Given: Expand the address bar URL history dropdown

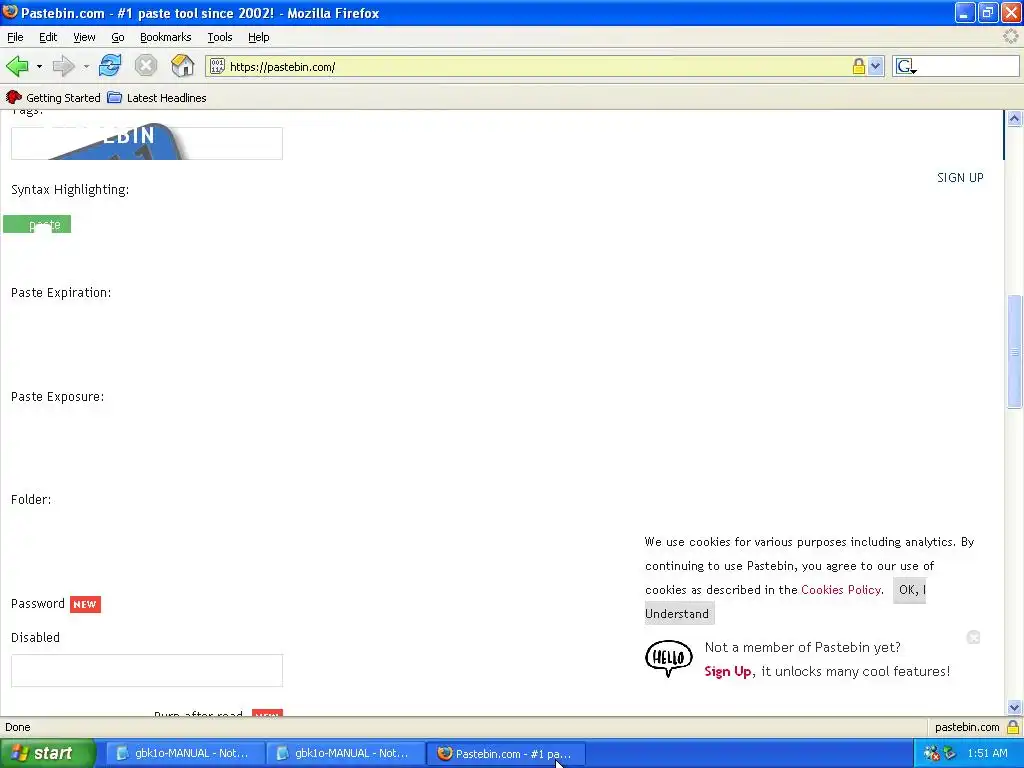Looking at the screenshot, I should (x=875, y=66).
